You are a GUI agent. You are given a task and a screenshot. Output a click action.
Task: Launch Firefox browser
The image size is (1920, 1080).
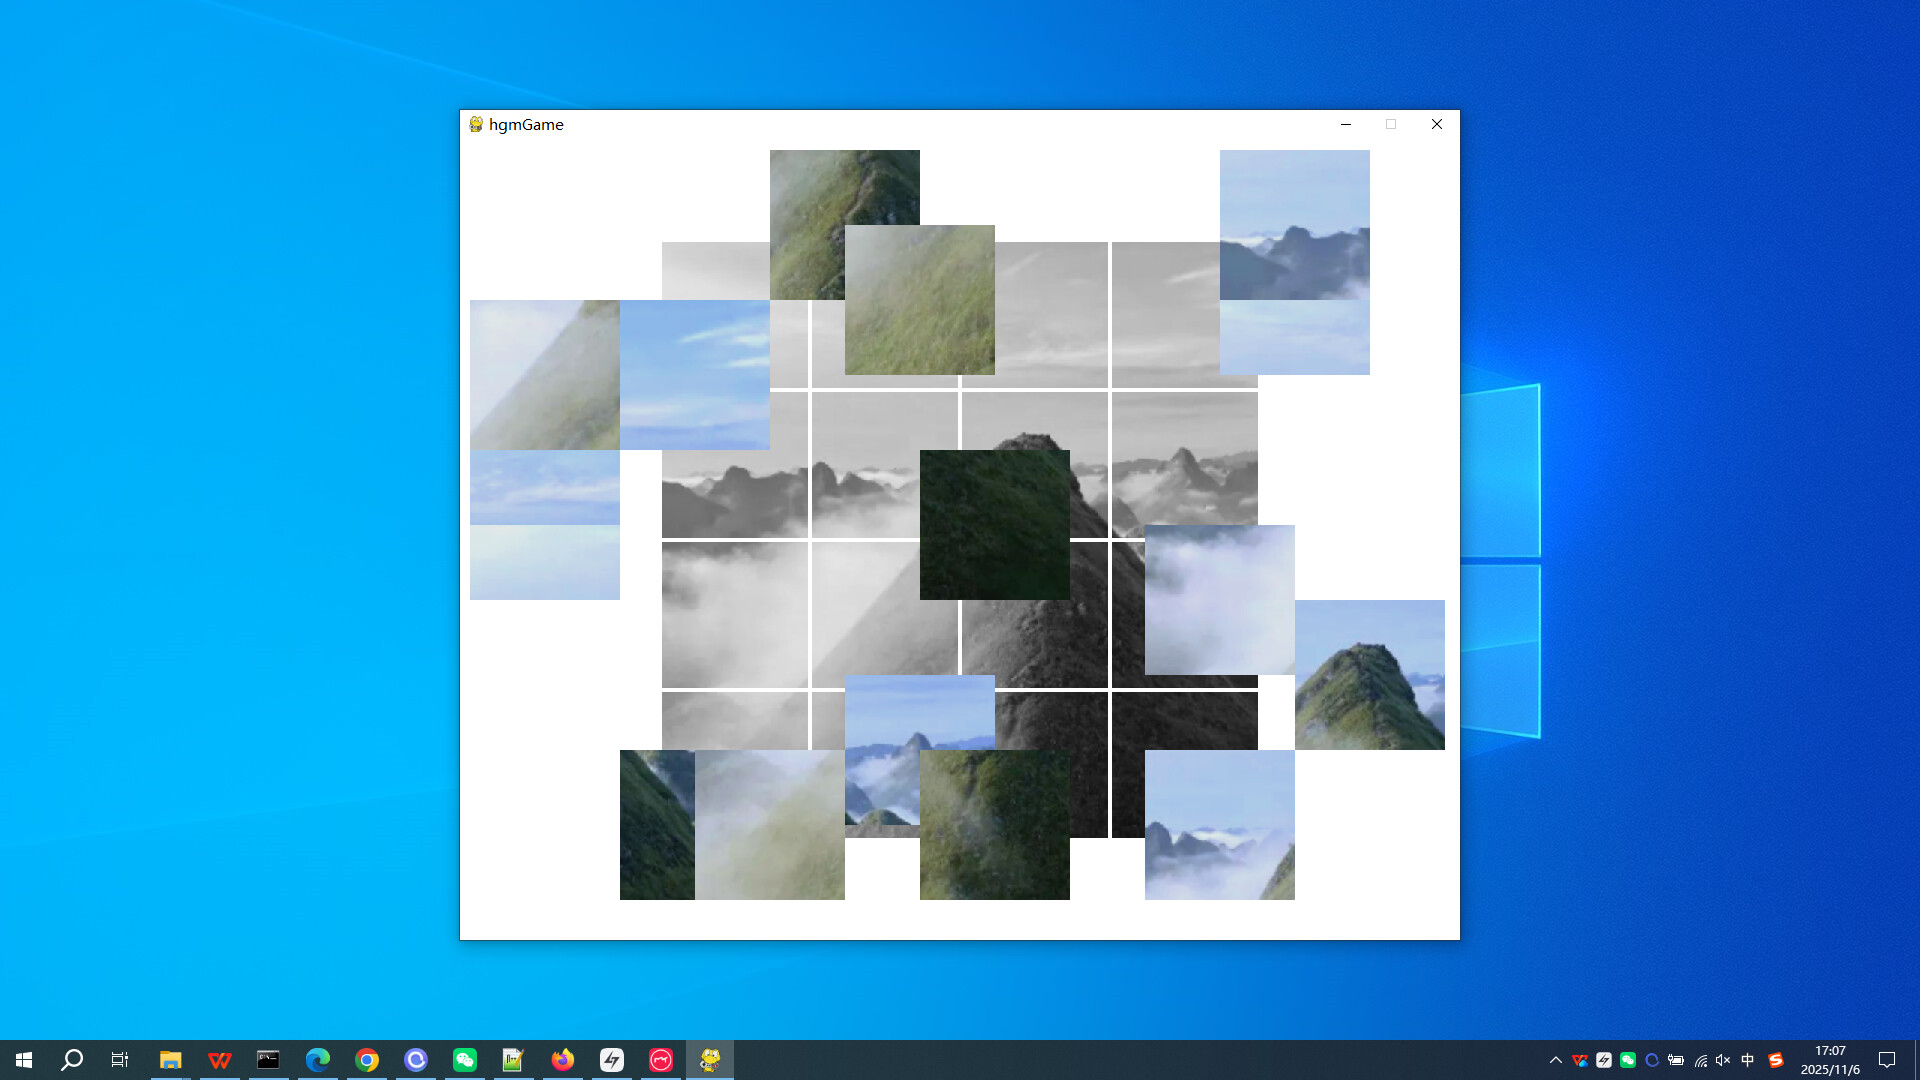[562, 1059]
